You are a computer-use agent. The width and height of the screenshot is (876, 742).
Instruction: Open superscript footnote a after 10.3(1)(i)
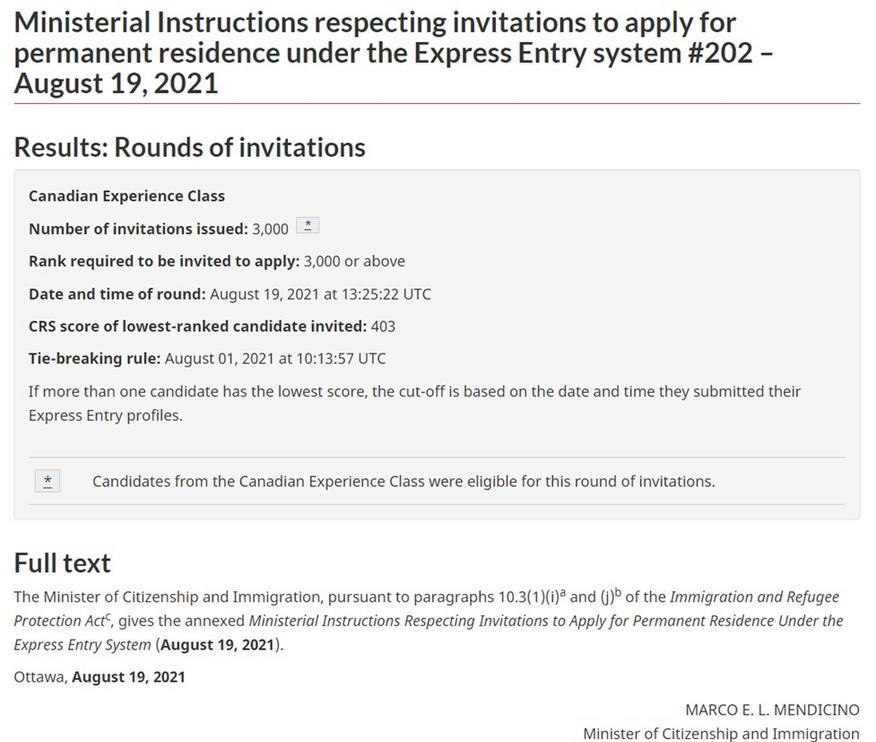(x=563, y=591)
